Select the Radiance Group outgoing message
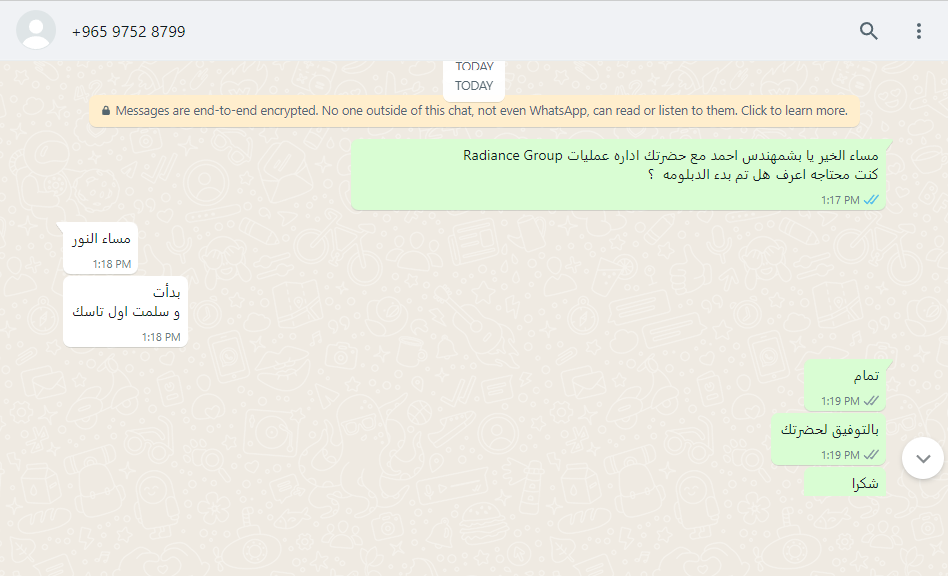The width and height of the screenshot is (948, 576). point(618,175)
